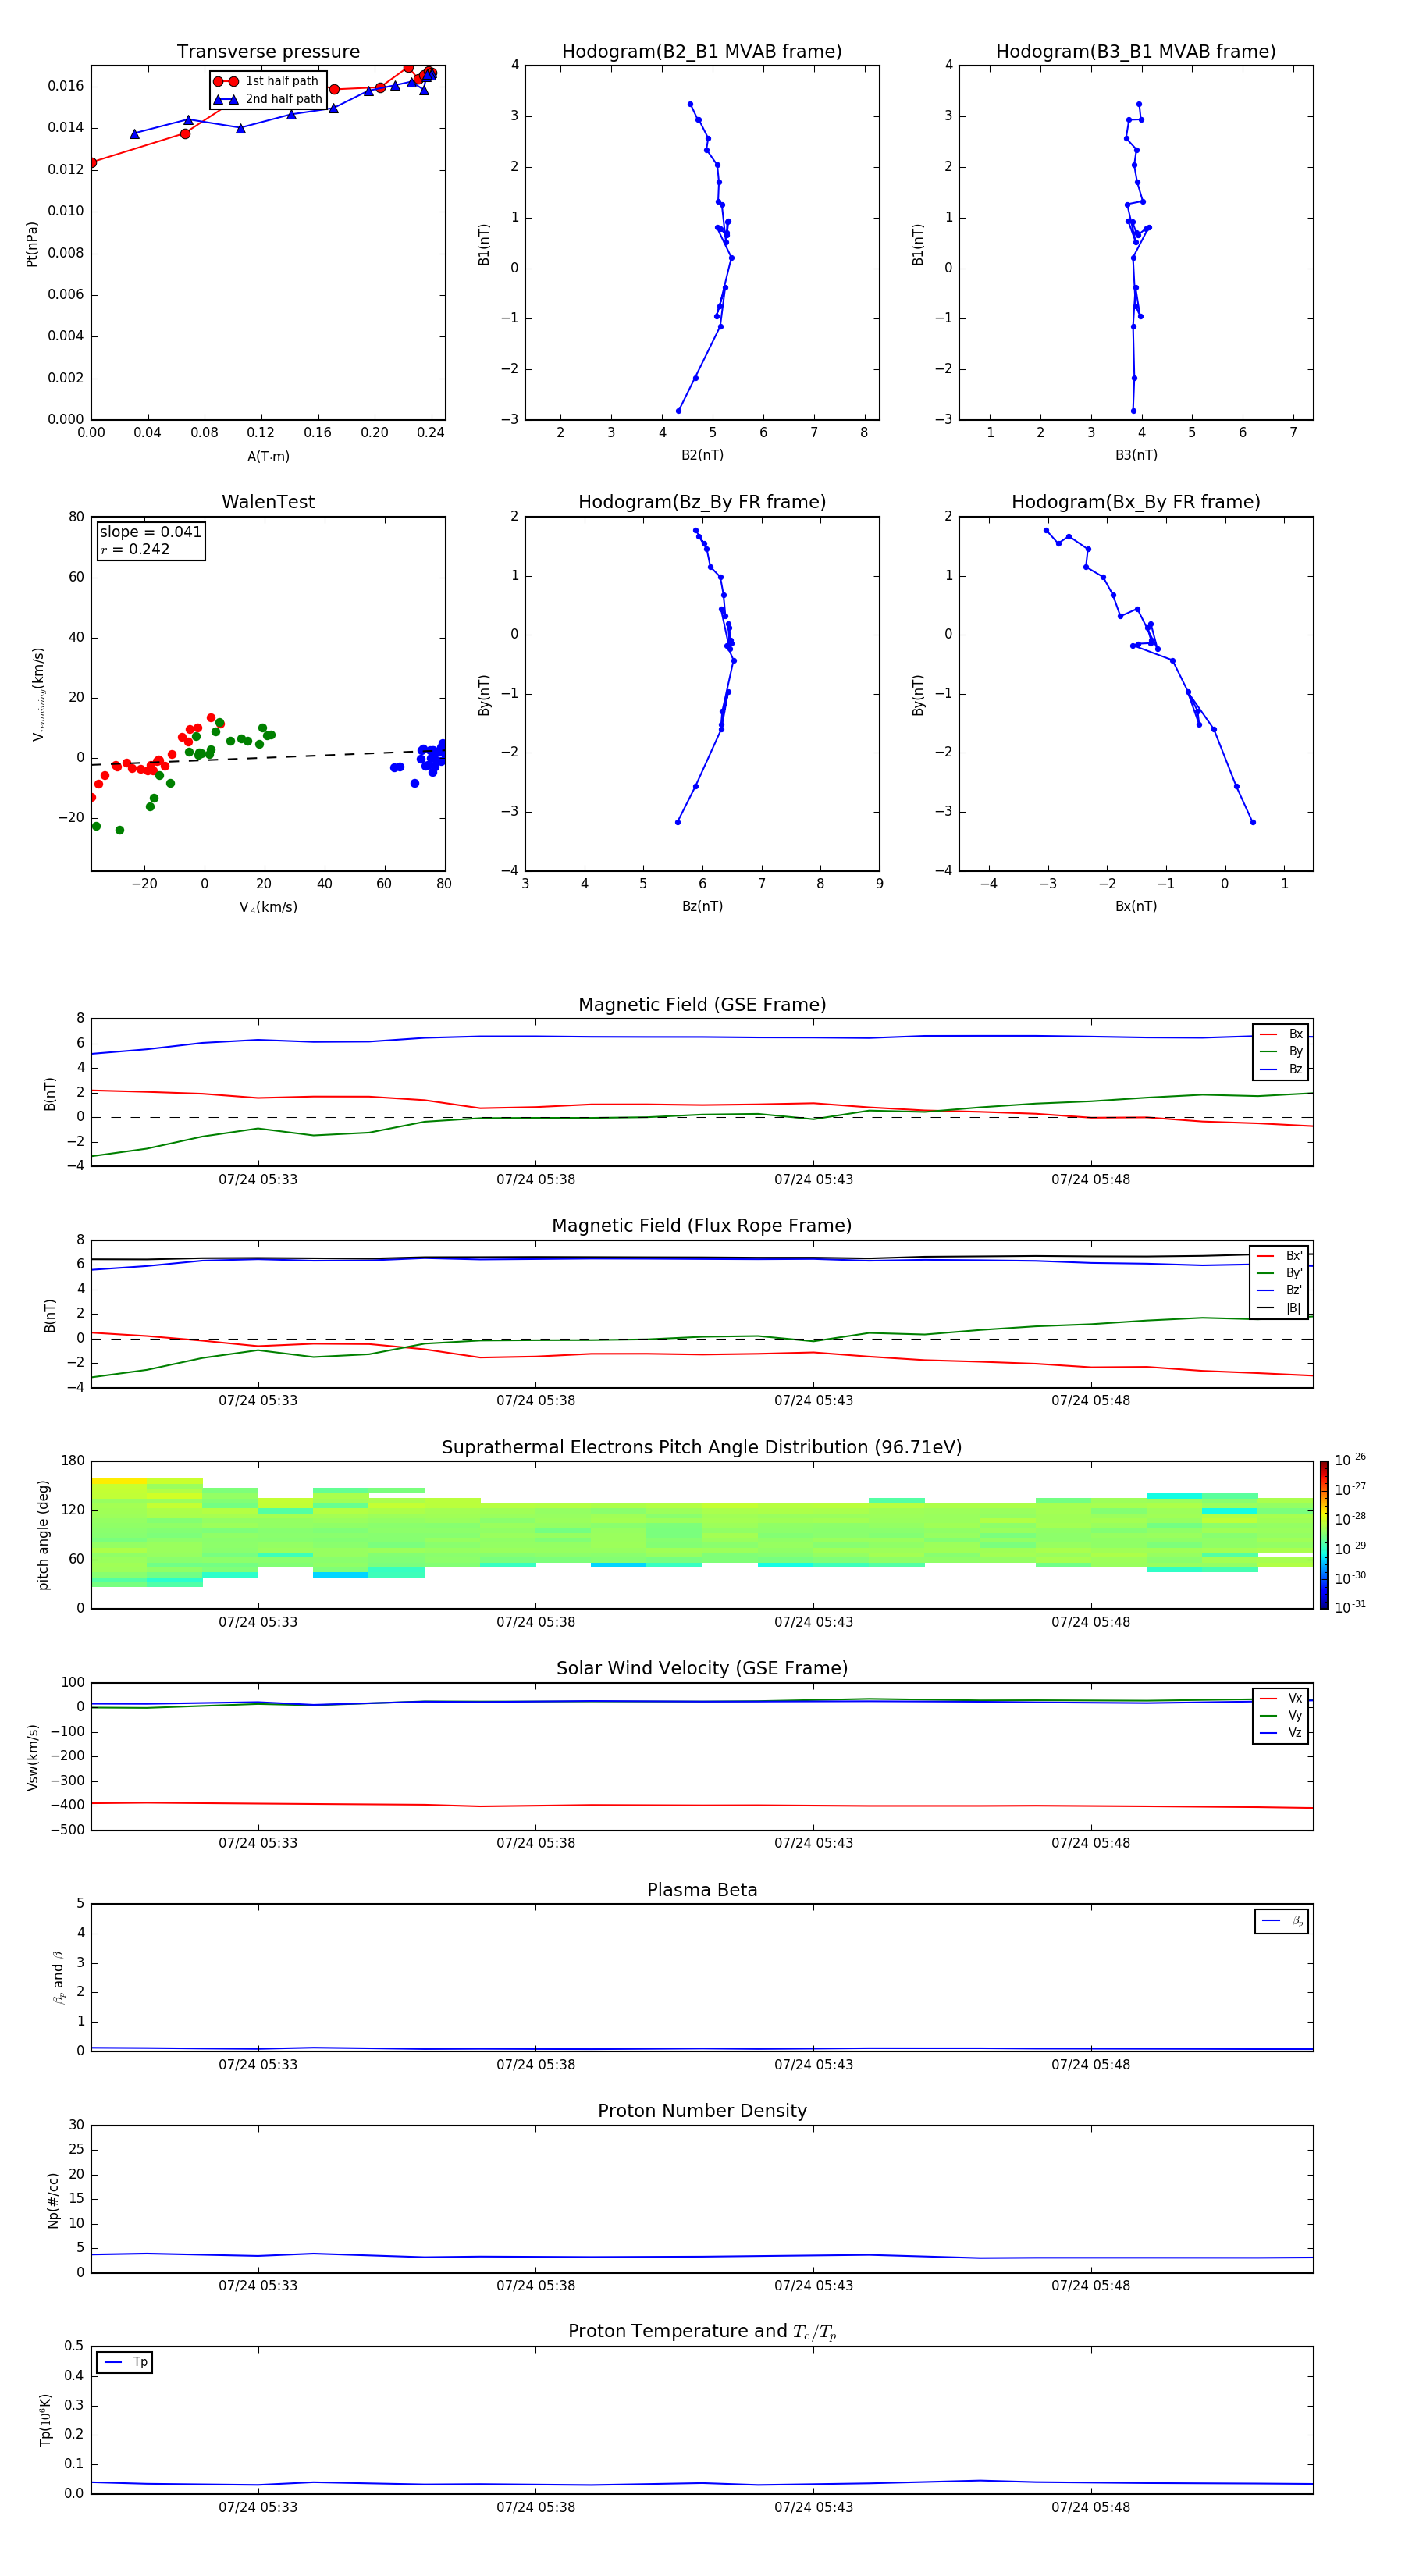This screenshot has height=2576, width=1405.
Task: Select the Bx entry in GSE legend
Action: tap(1281, 1034)
